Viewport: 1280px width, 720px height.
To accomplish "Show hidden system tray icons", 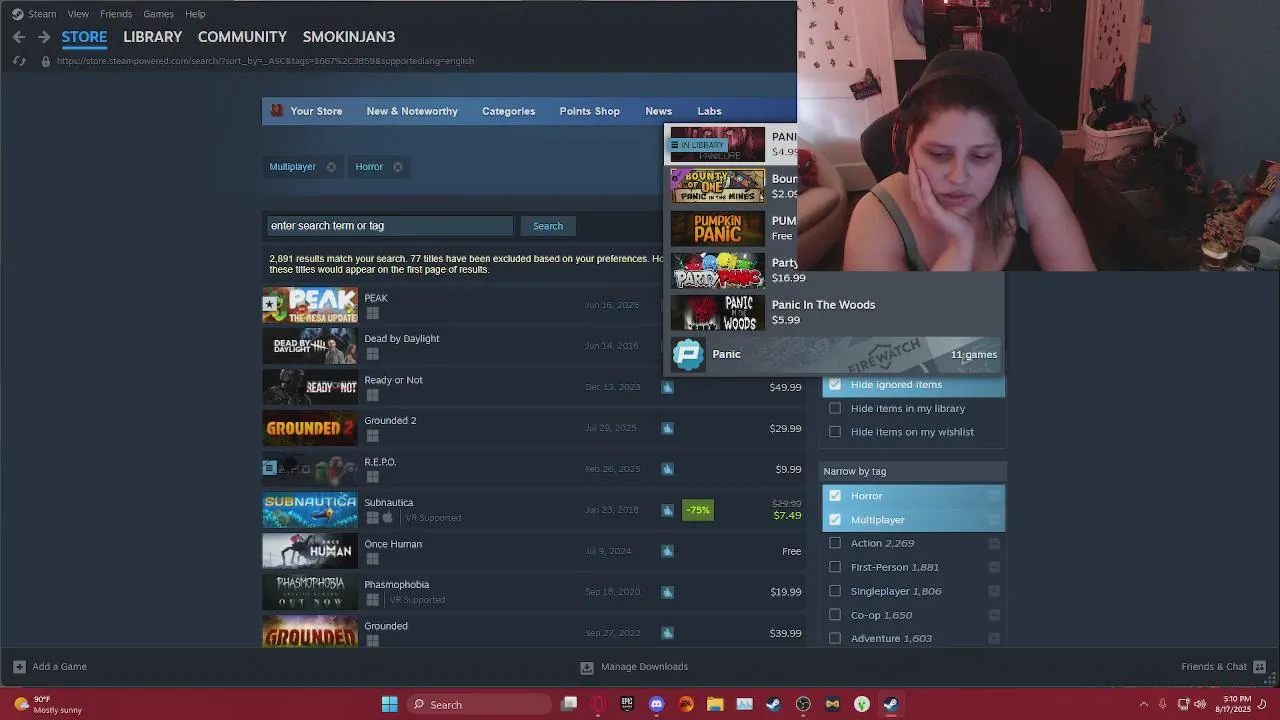I will coord(1143,704).
